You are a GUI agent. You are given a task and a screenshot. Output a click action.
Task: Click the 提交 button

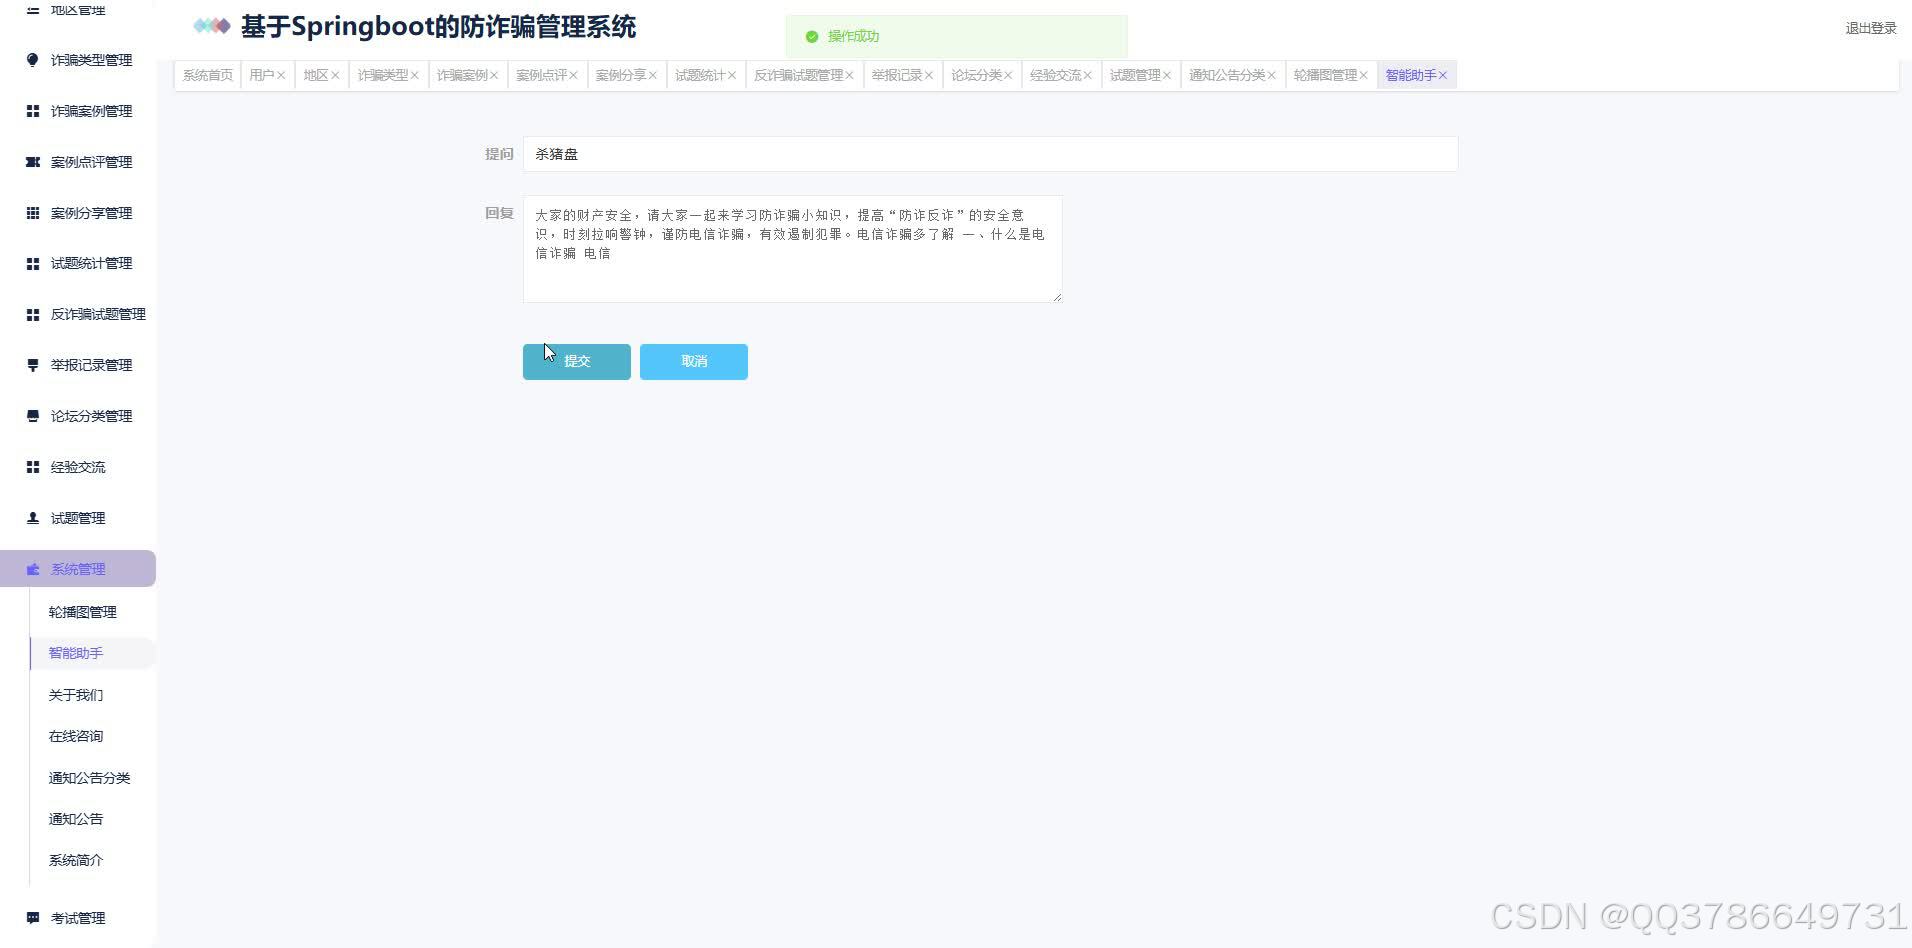[576, 361]
